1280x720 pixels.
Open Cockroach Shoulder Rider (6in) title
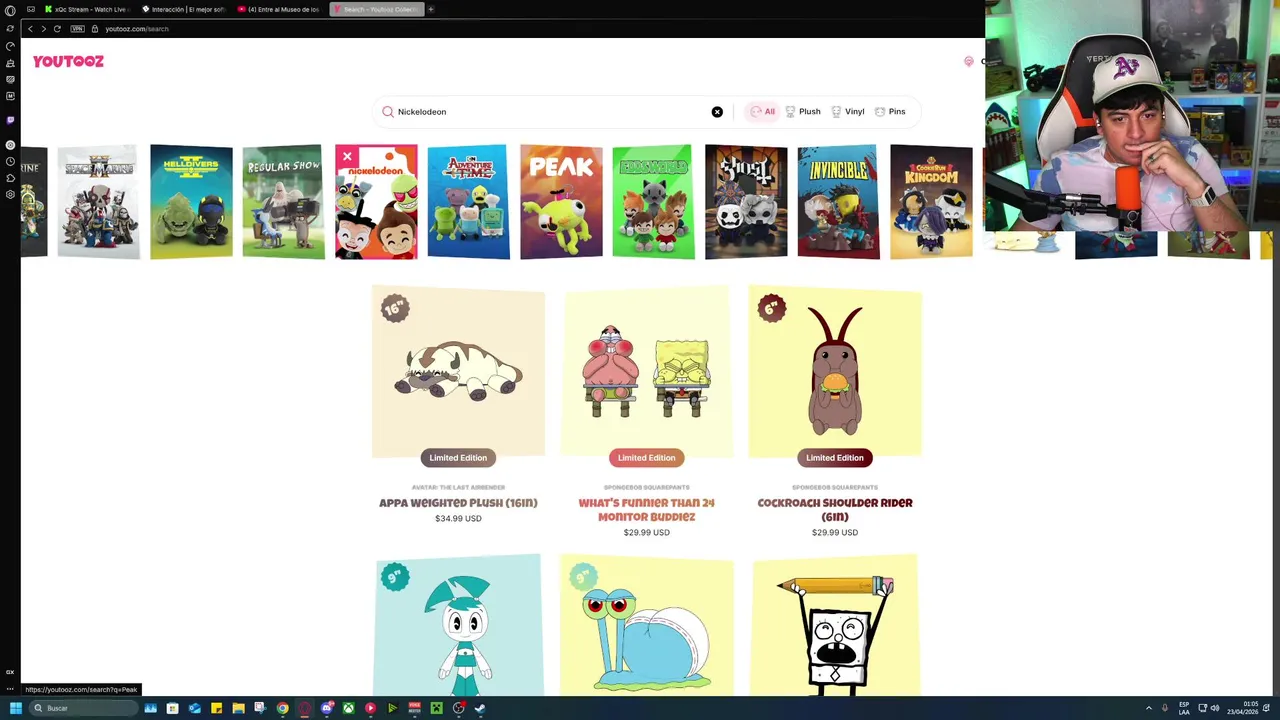click(835, 510)
